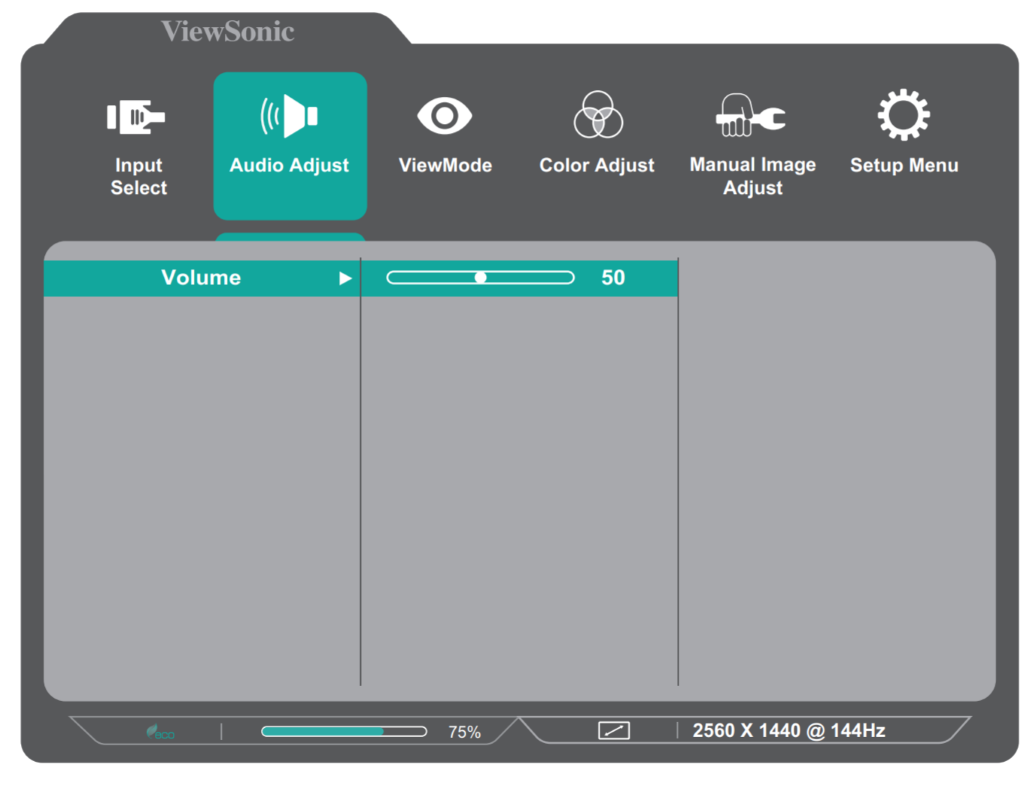Switch to the ViewMode tab
Screen dimensions: 1024x792
pos(445,135)
